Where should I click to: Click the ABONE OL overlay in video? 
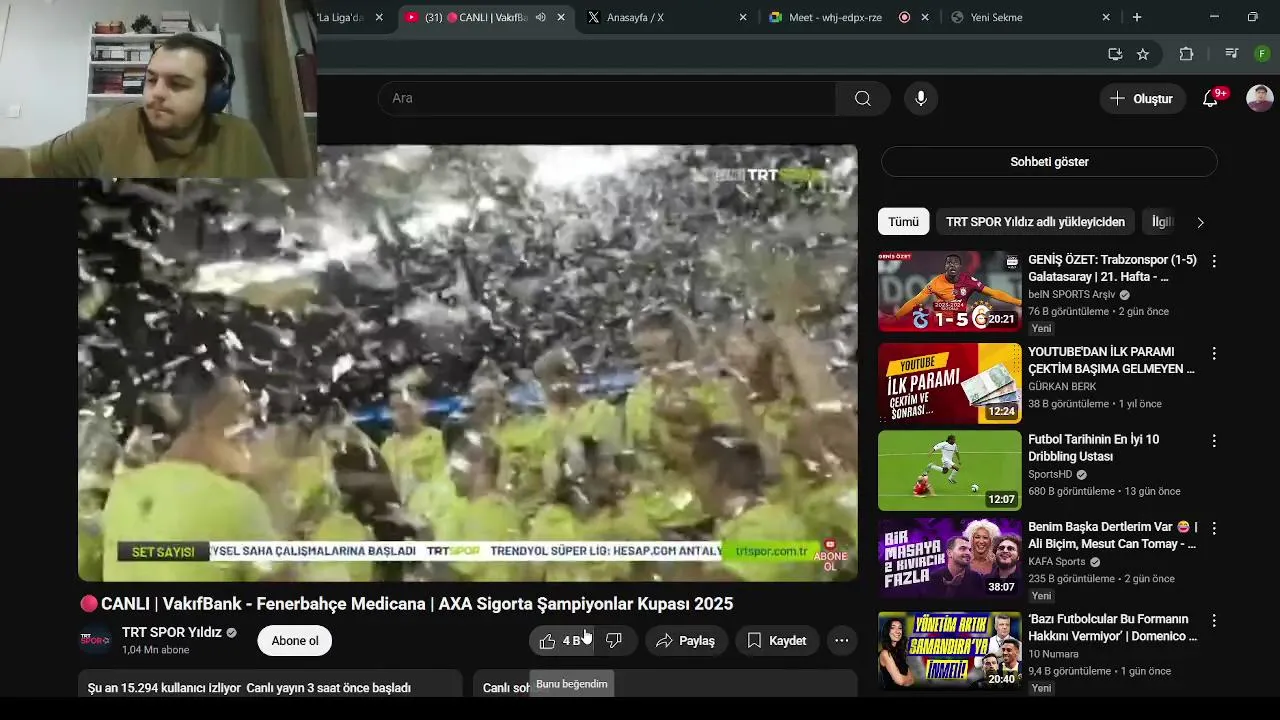[x=830, y=555]
